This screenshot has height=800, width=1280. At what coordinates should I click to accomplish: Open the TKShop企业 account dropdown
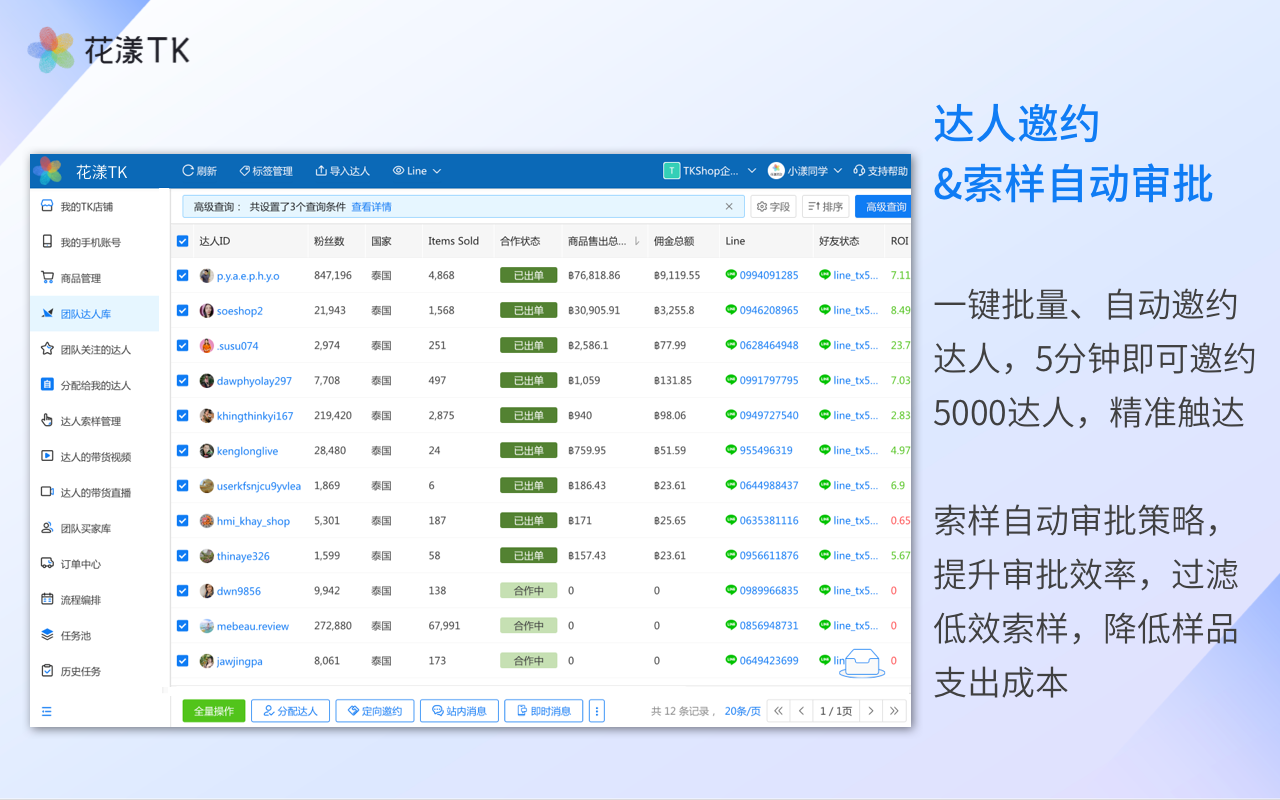710,171
